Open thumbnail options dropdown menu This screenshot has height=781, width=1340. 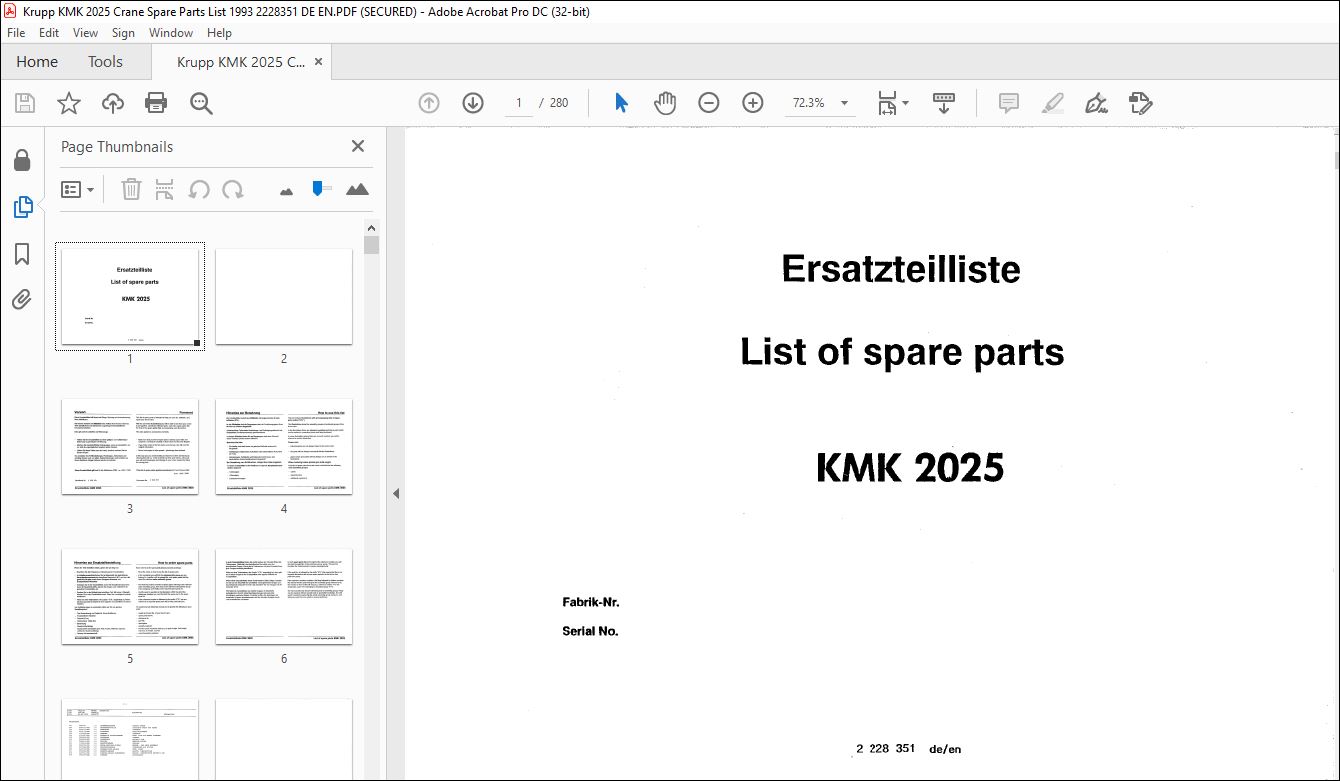78,189
